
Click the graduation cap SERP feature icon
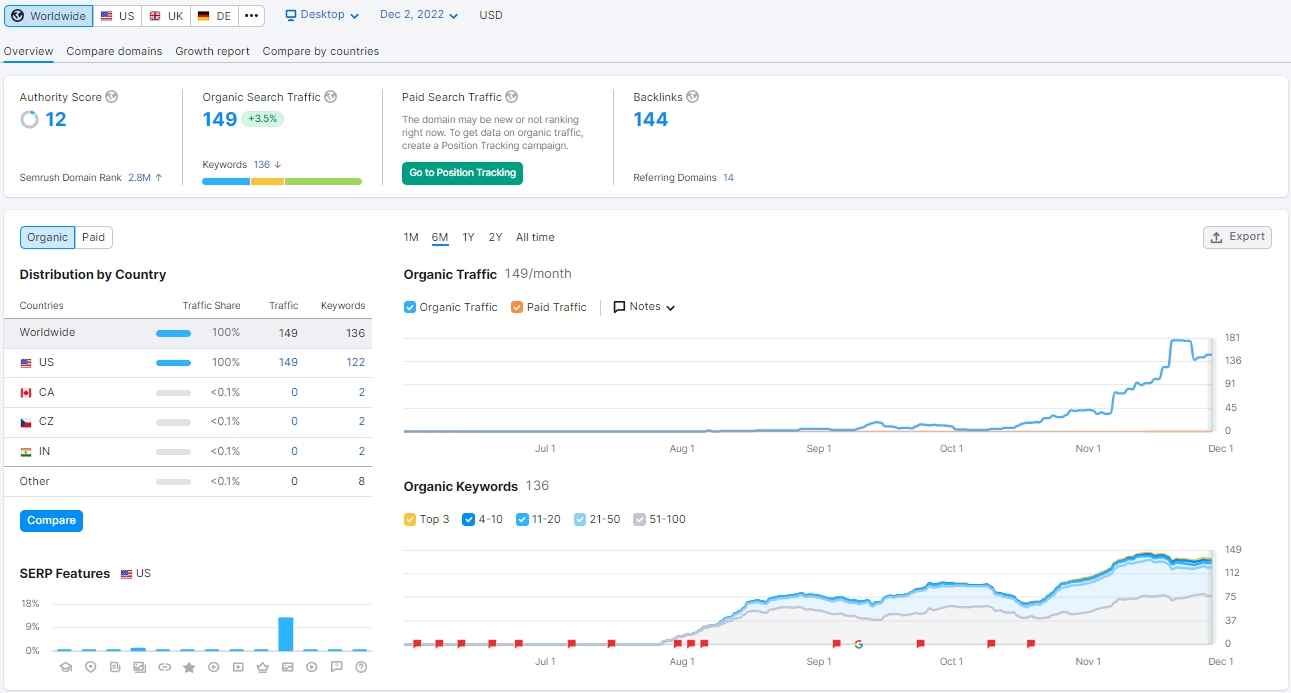[66, 667]
